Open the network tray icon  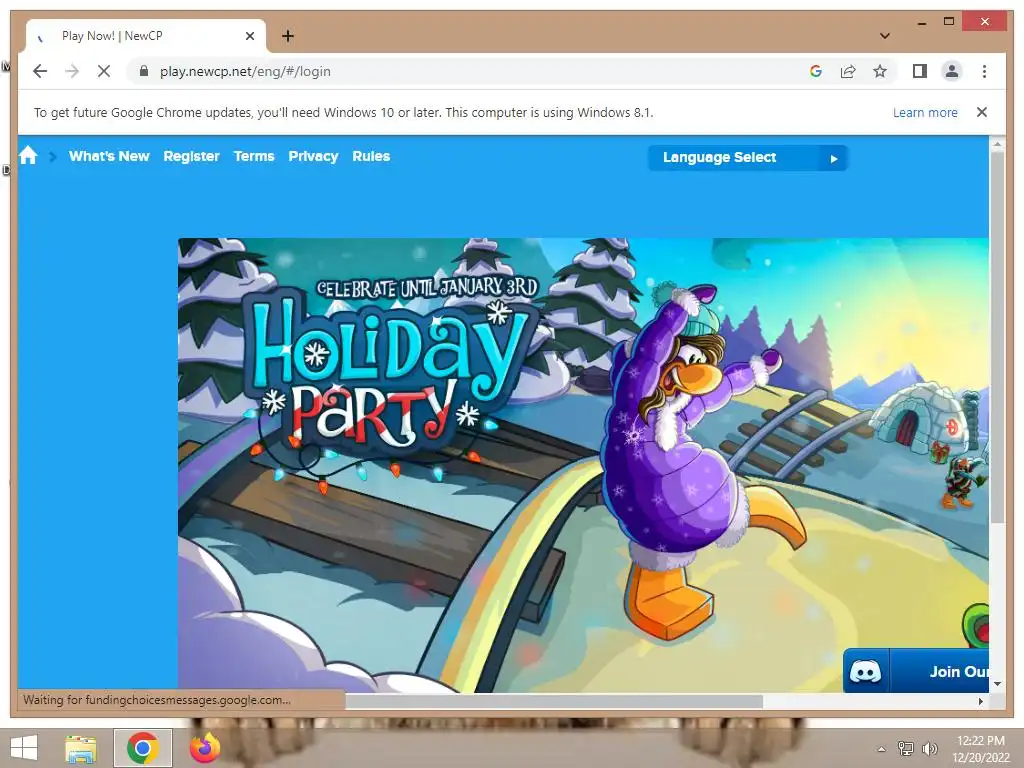tap(906, 748)
